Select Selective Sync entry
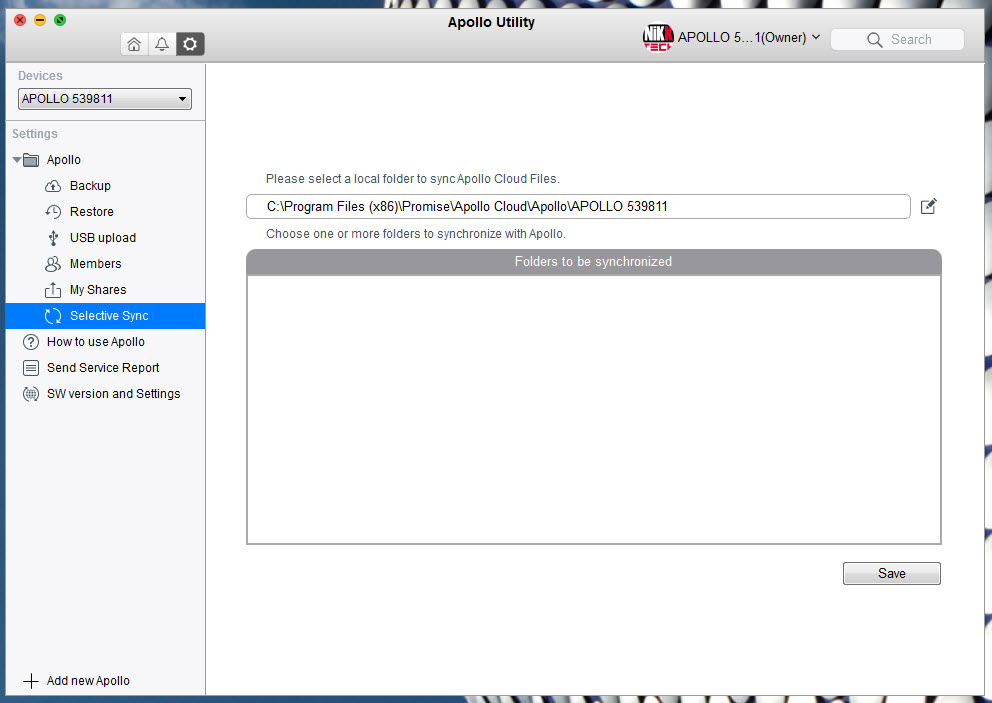Screen dimensions: 992x703 (x=105, y=316)
